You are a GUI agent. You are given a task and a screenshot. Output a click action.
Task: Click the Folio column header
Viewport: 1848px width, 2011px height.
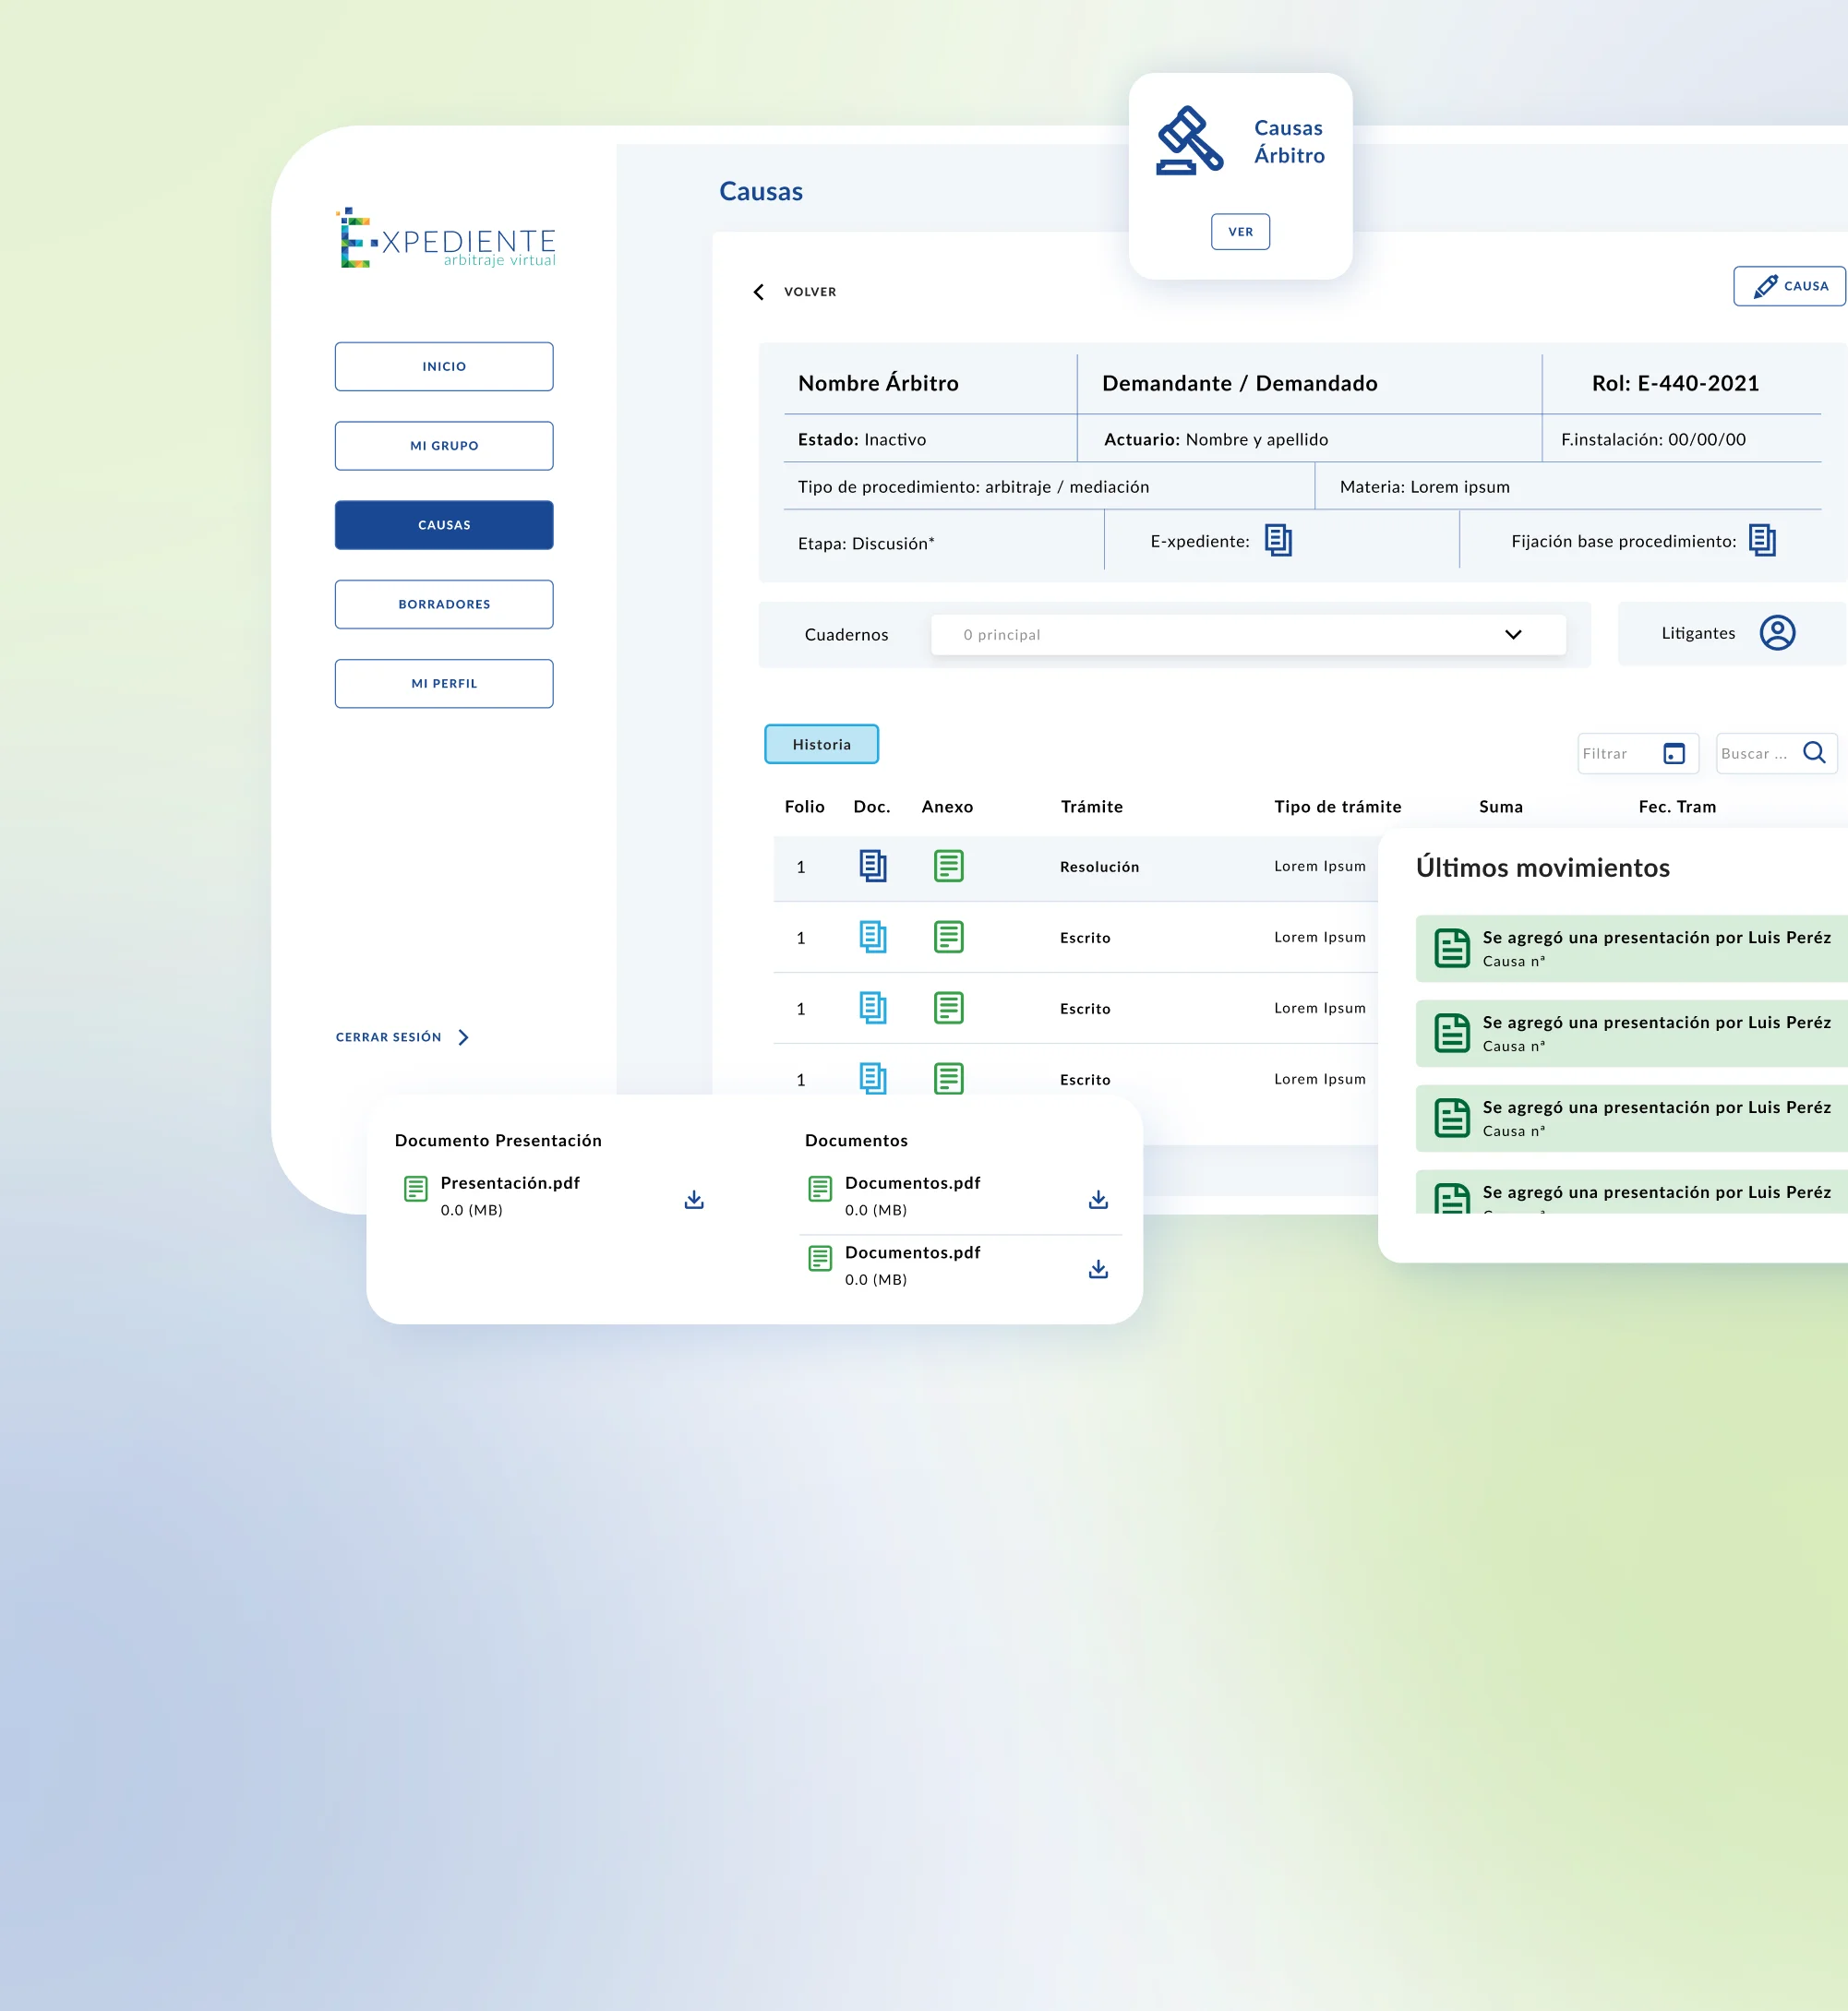[804, 806]
